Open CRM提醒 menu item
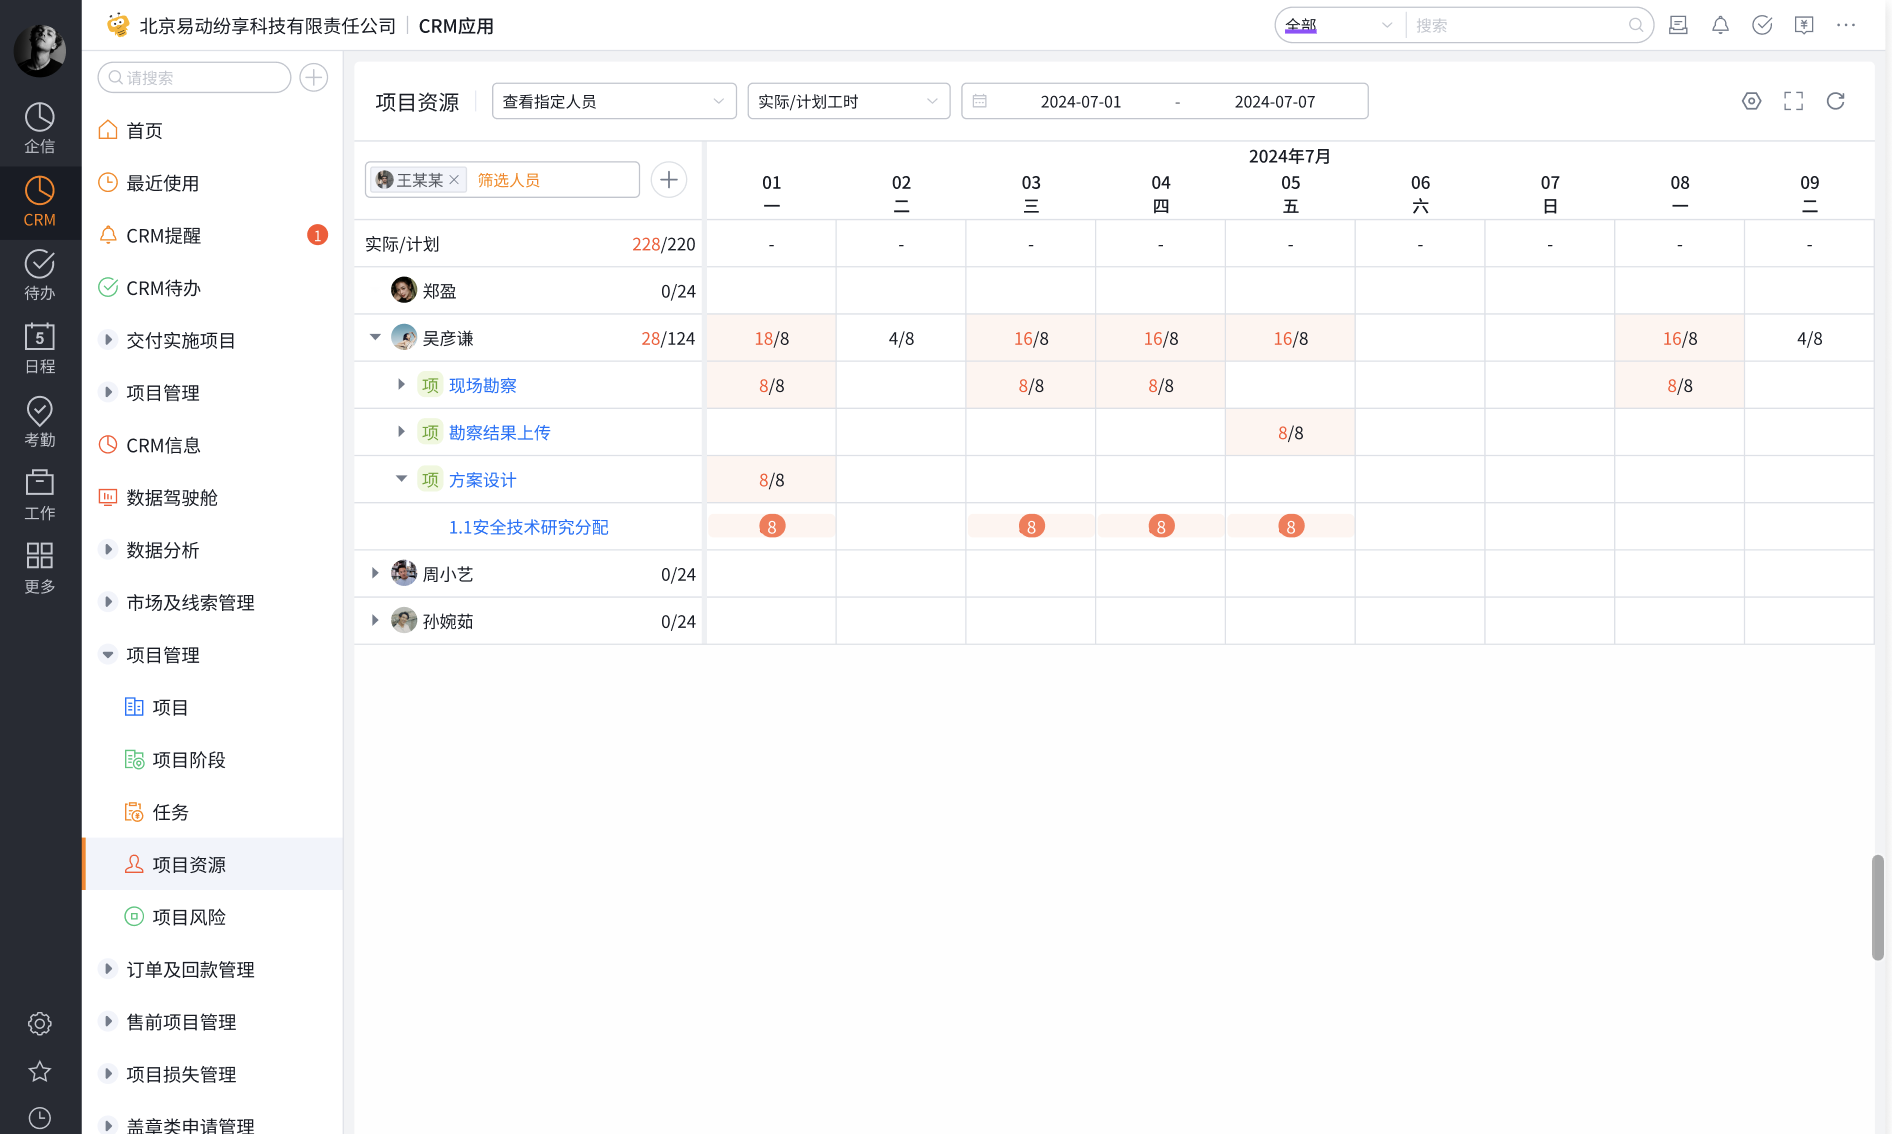Image resolution: width=1892 pixels, height=1134 pixels. [163, 236]
